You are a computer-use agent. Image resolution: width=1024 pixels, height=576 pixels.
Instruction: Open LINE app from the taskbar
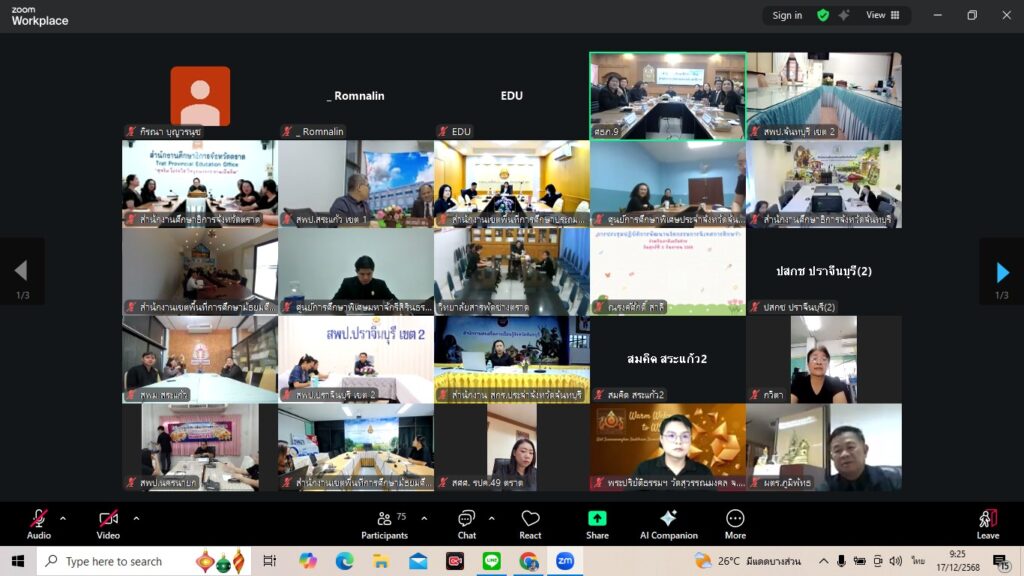[x=491, y=561]
